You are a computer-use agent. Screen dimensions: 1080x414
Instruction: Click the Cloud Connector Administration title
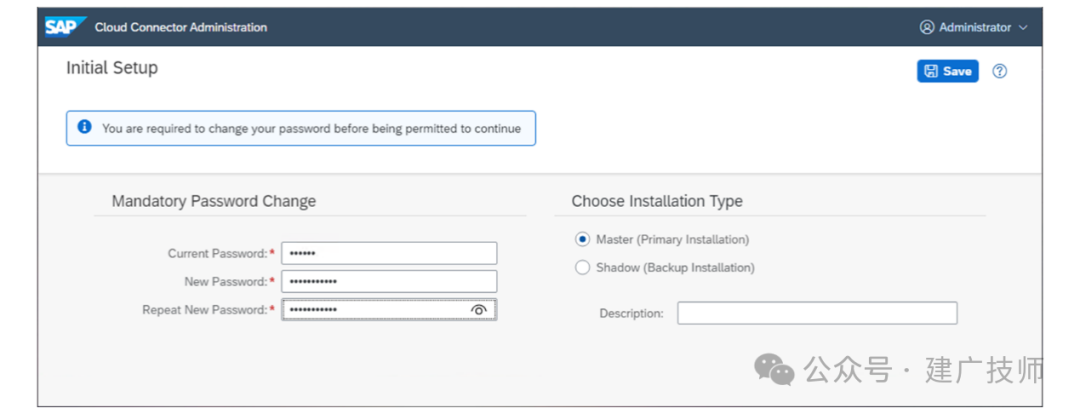click(x=181, y=28)
